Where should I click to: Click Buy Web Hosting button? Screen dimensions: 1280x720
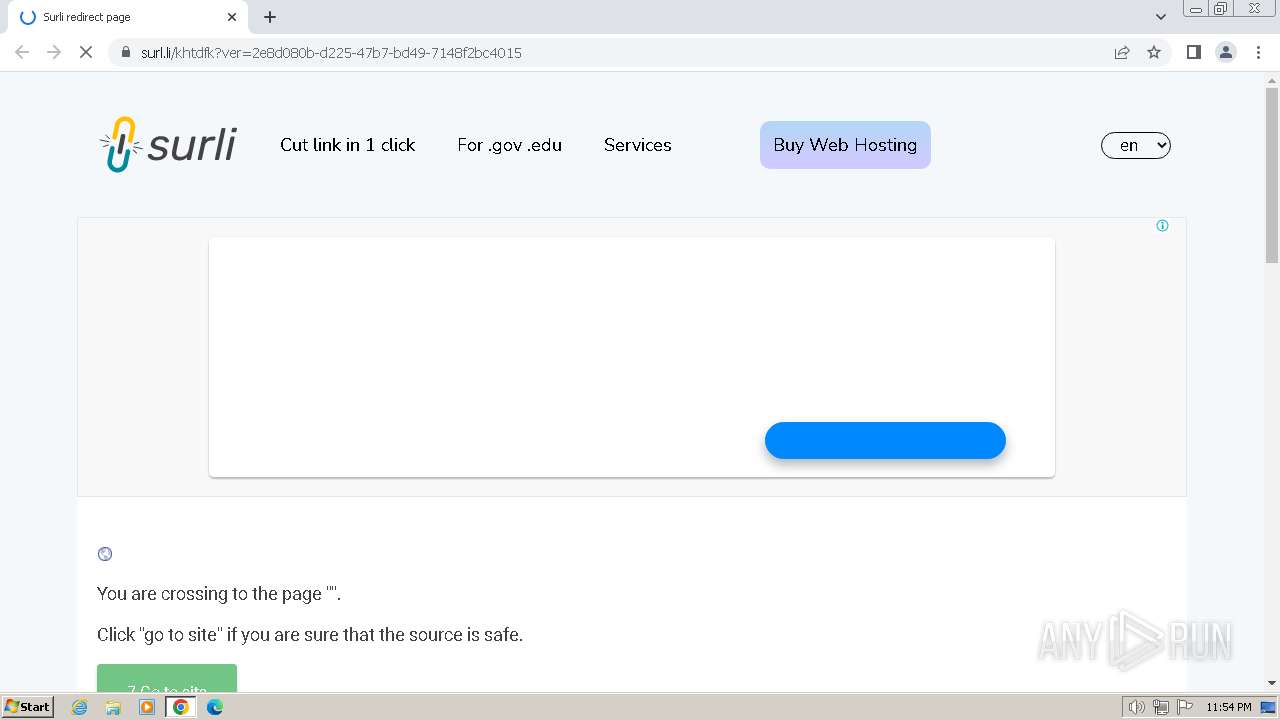point(845,145)
